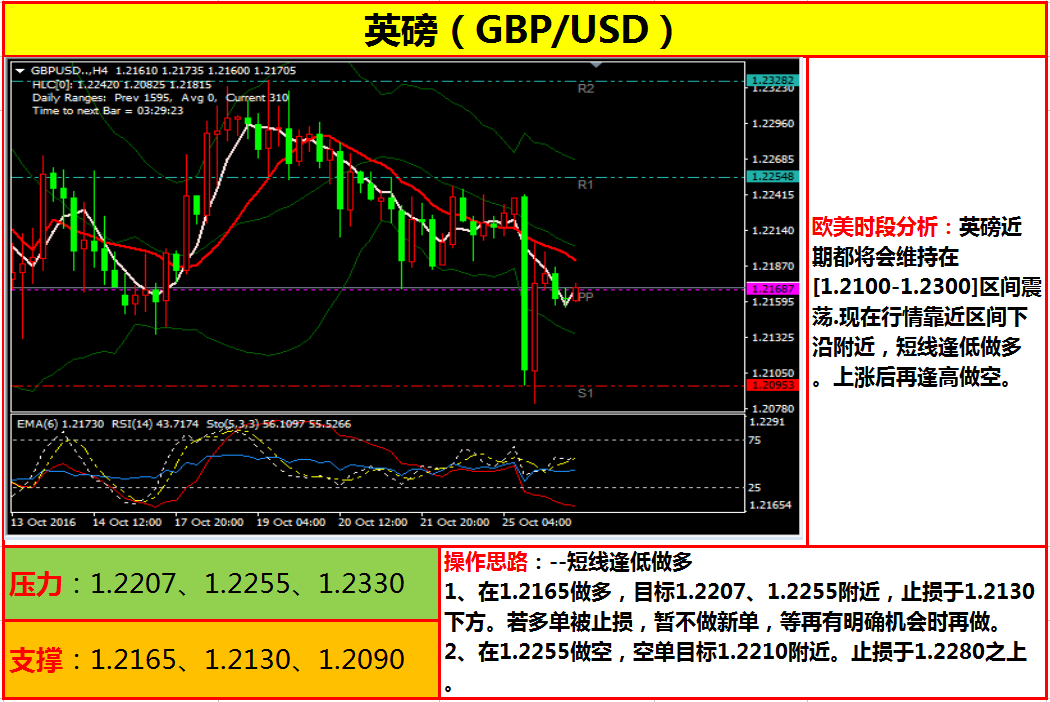The height and width of the screenshot is (702, 1050).
Task: Click the 20 Oct 12:00 time label
Action: 372,522
